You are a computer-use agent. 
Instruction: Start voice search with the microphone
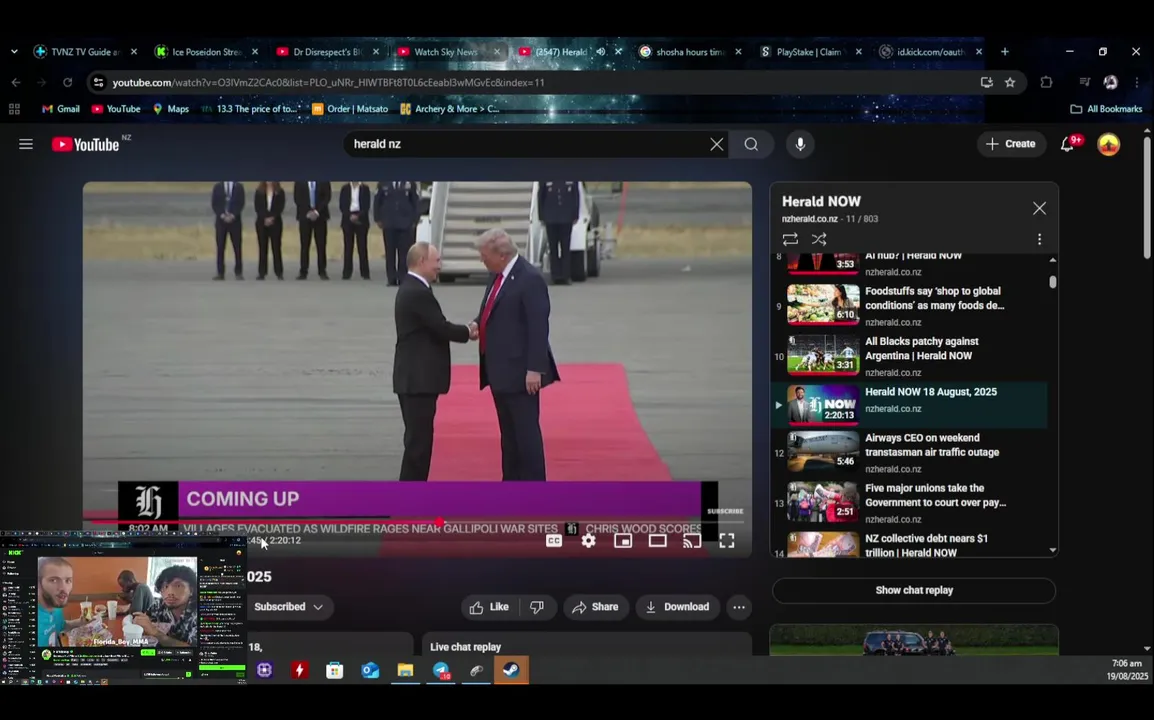800,144
